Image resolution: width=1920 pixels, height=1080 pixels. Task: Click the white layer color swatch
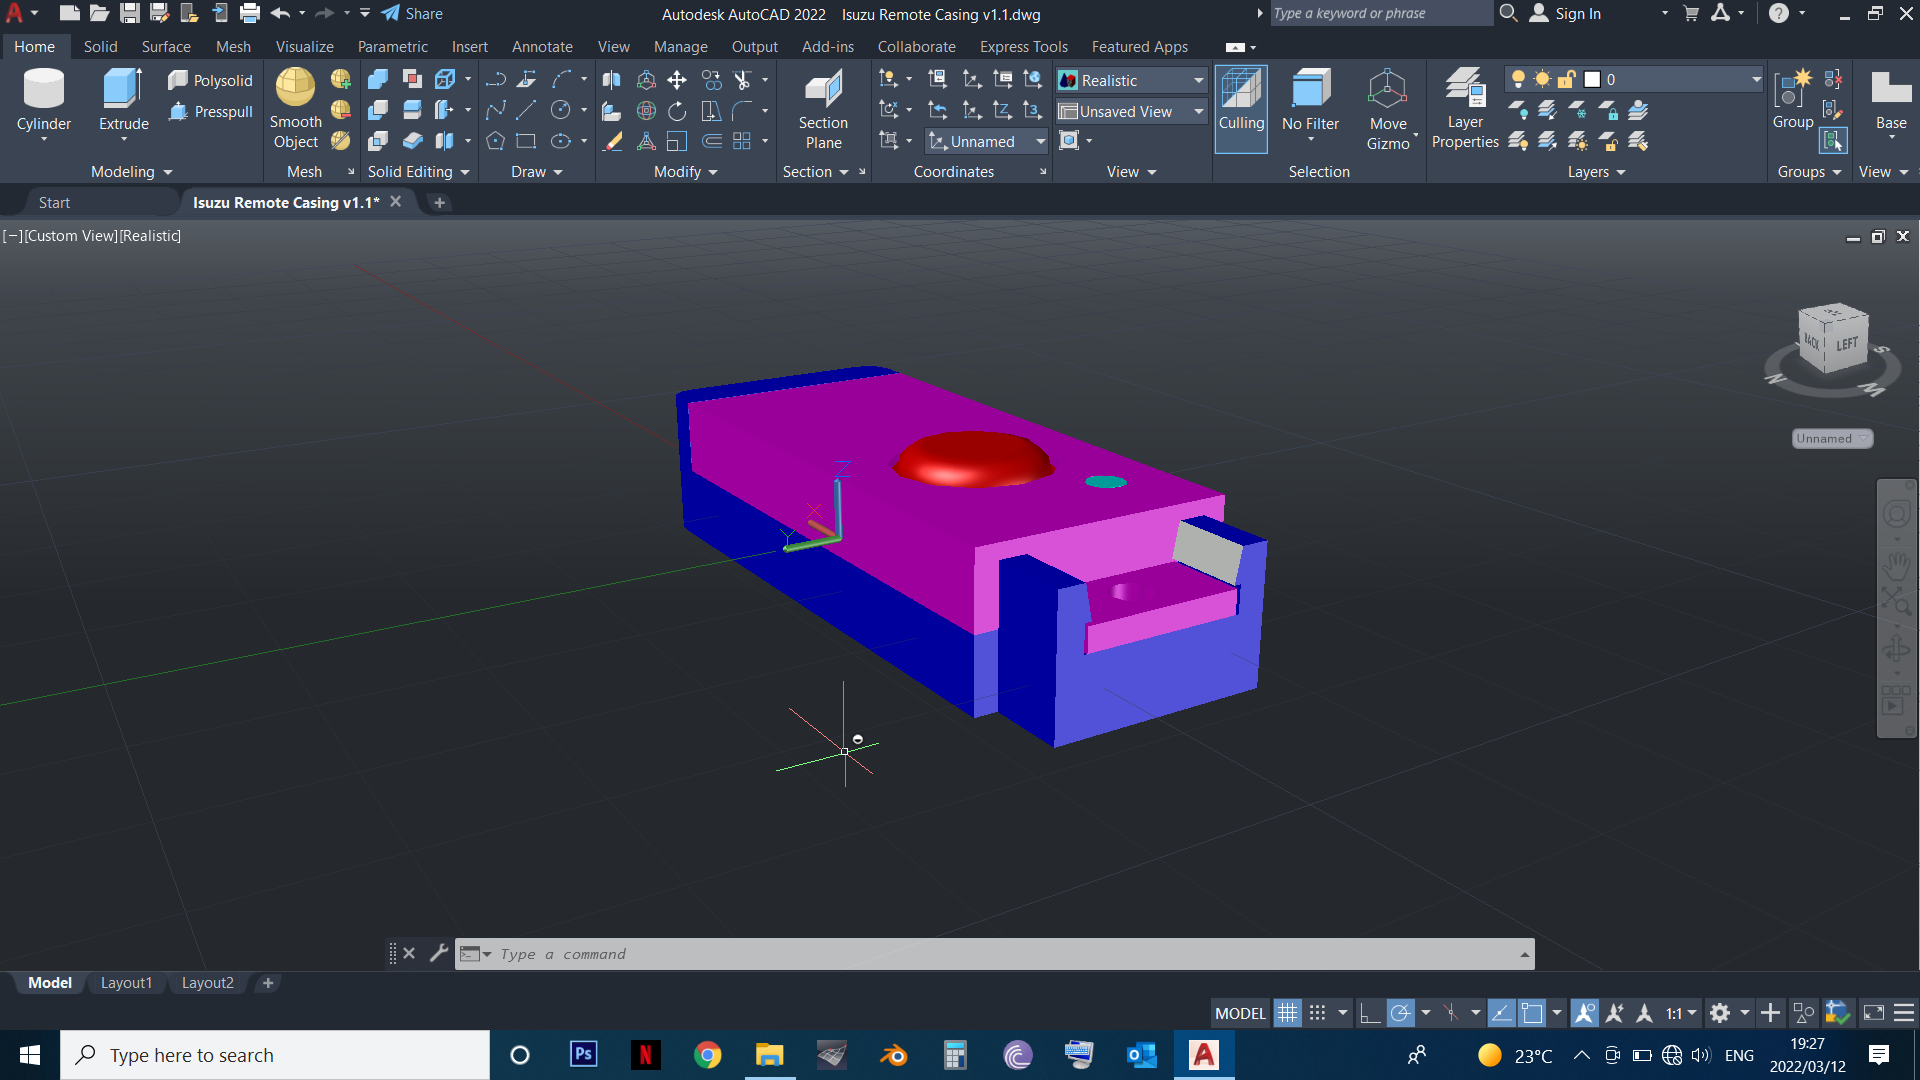tap(1593, 79)
